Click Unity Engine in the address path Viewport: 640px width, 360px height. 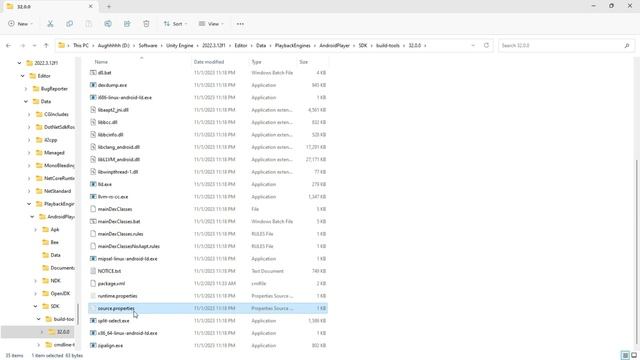coord(180,45)
